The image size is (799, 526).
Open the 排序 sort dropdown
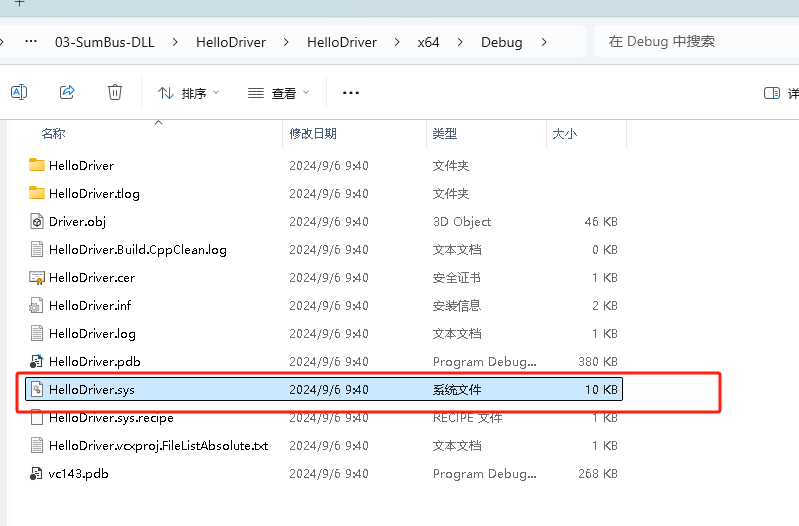[x=189, y=93]
